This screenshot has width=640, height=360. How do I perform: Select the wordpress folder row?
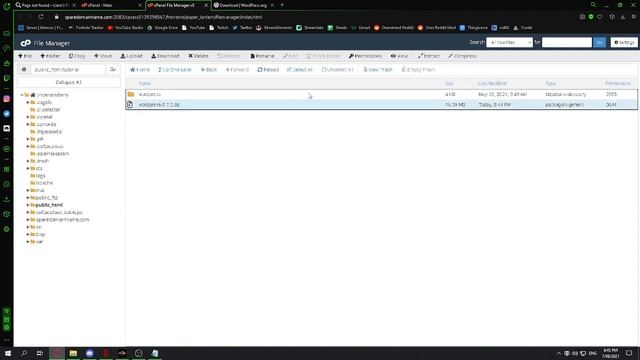pyautogui.click(x=381, y=94)
